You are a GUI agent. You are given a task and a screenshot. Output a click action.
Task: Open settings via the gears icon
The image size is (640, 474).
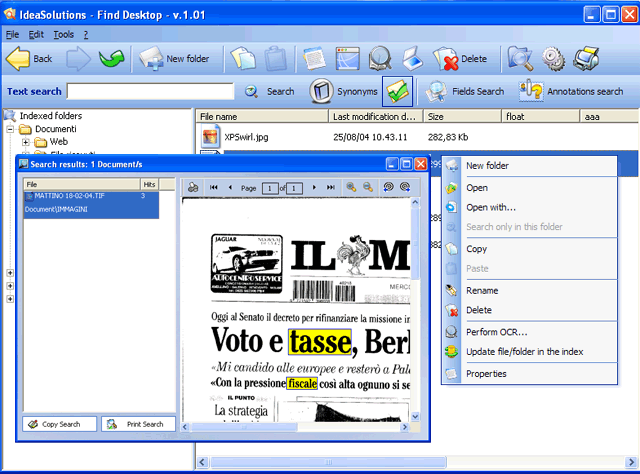(x=553, y=59)
